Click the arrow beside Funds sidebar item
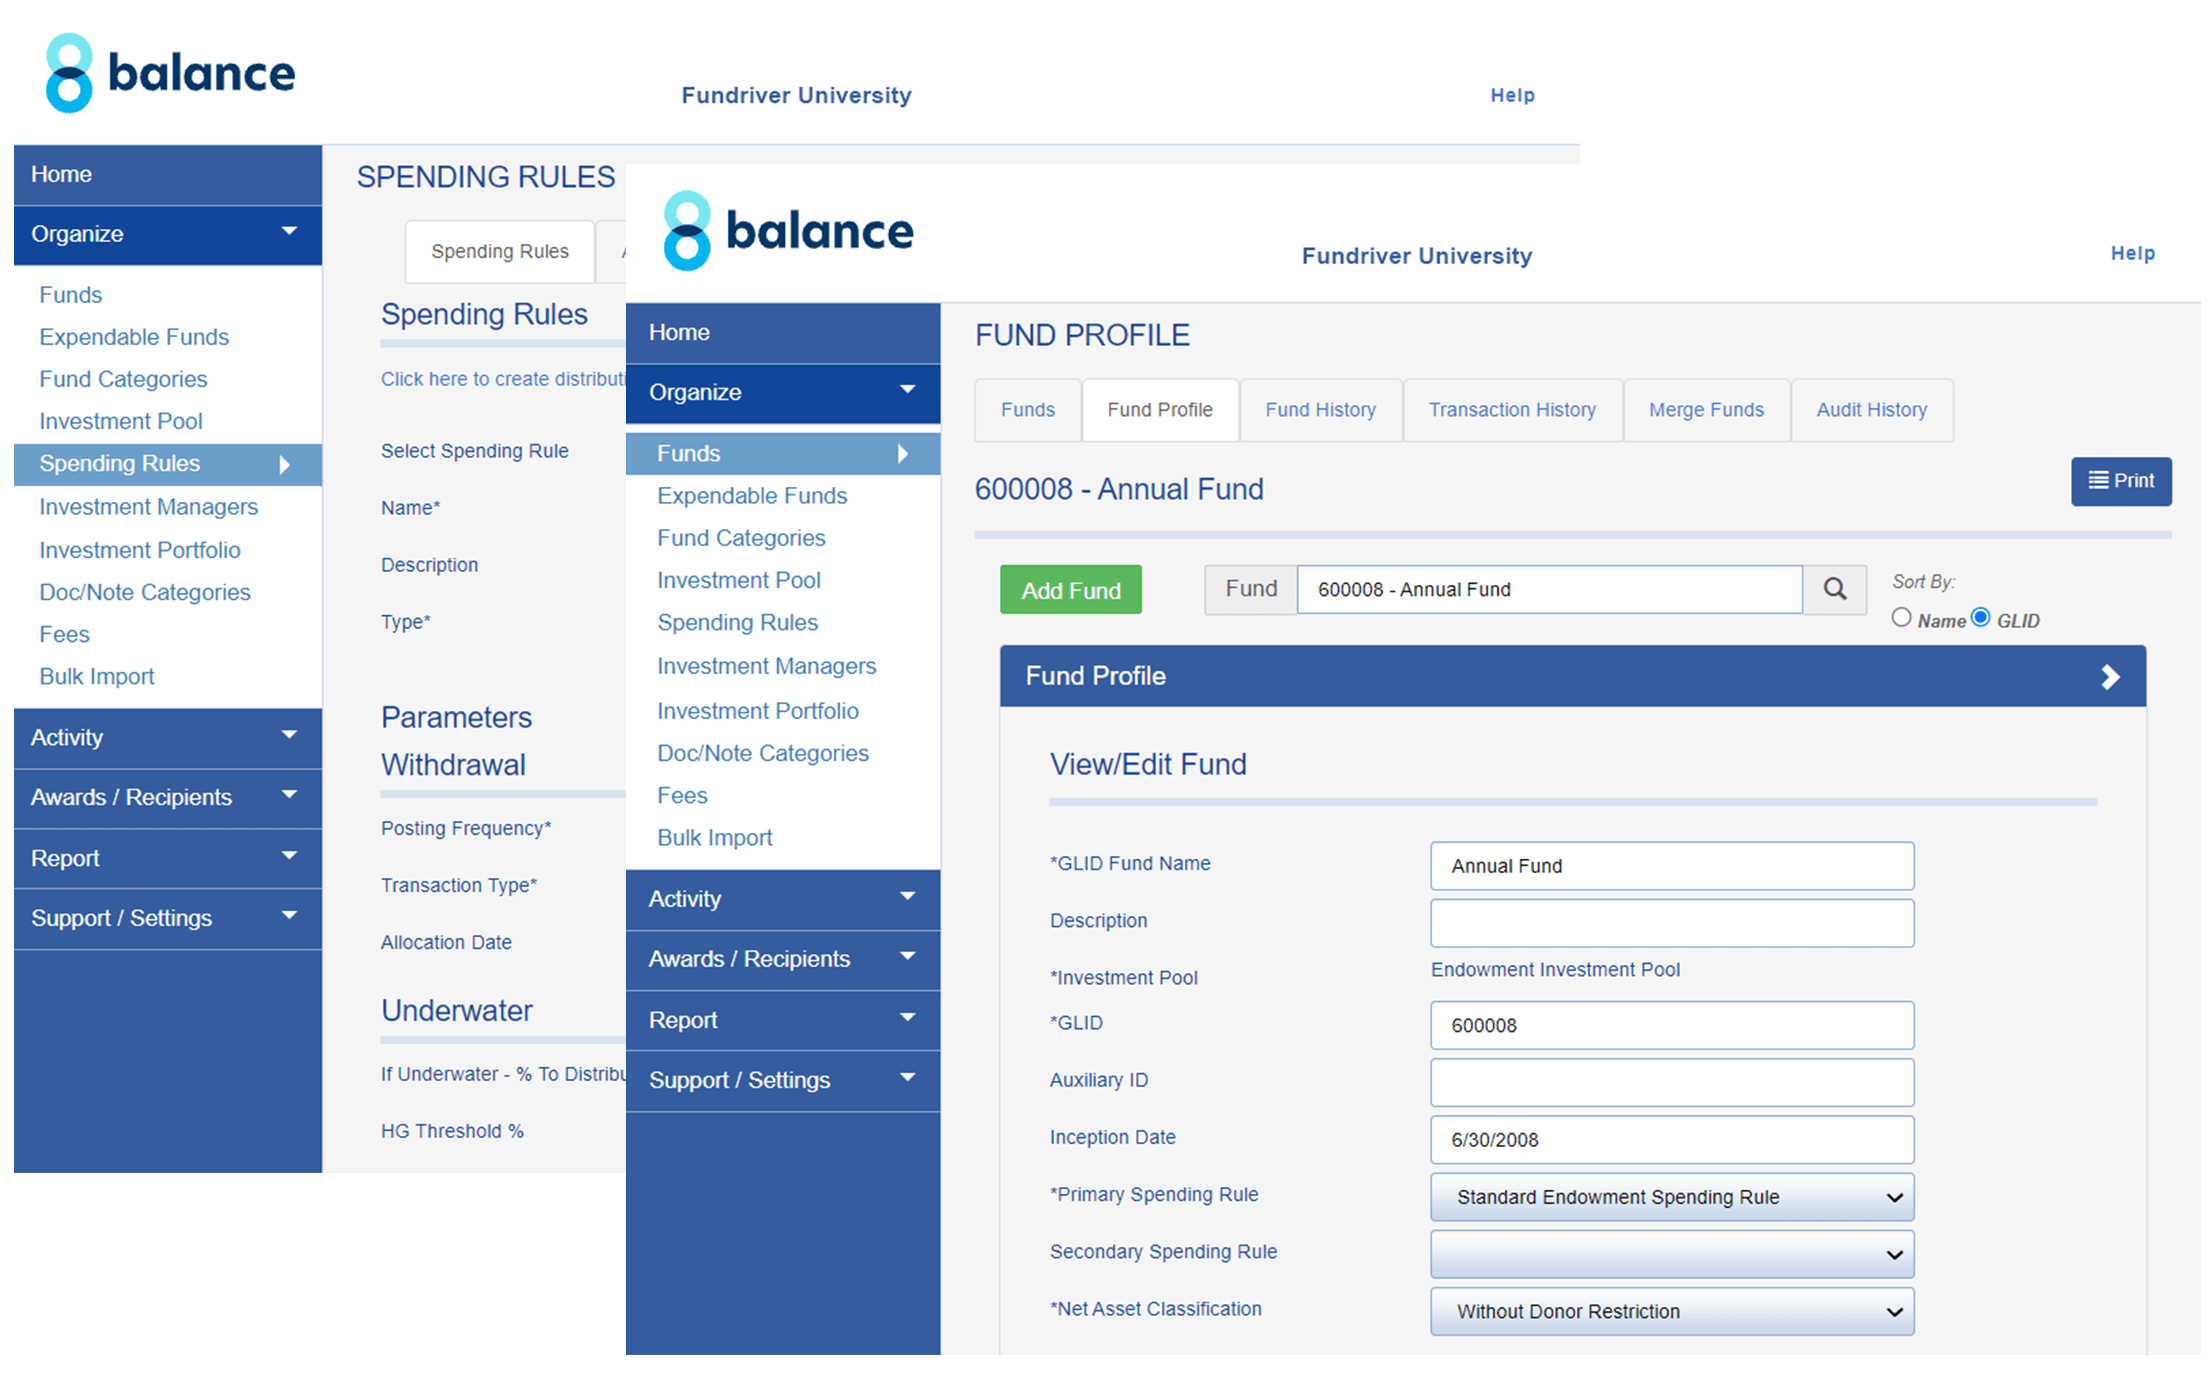The height and width of the screenshot is (1377, 2209). coord(903,454)
